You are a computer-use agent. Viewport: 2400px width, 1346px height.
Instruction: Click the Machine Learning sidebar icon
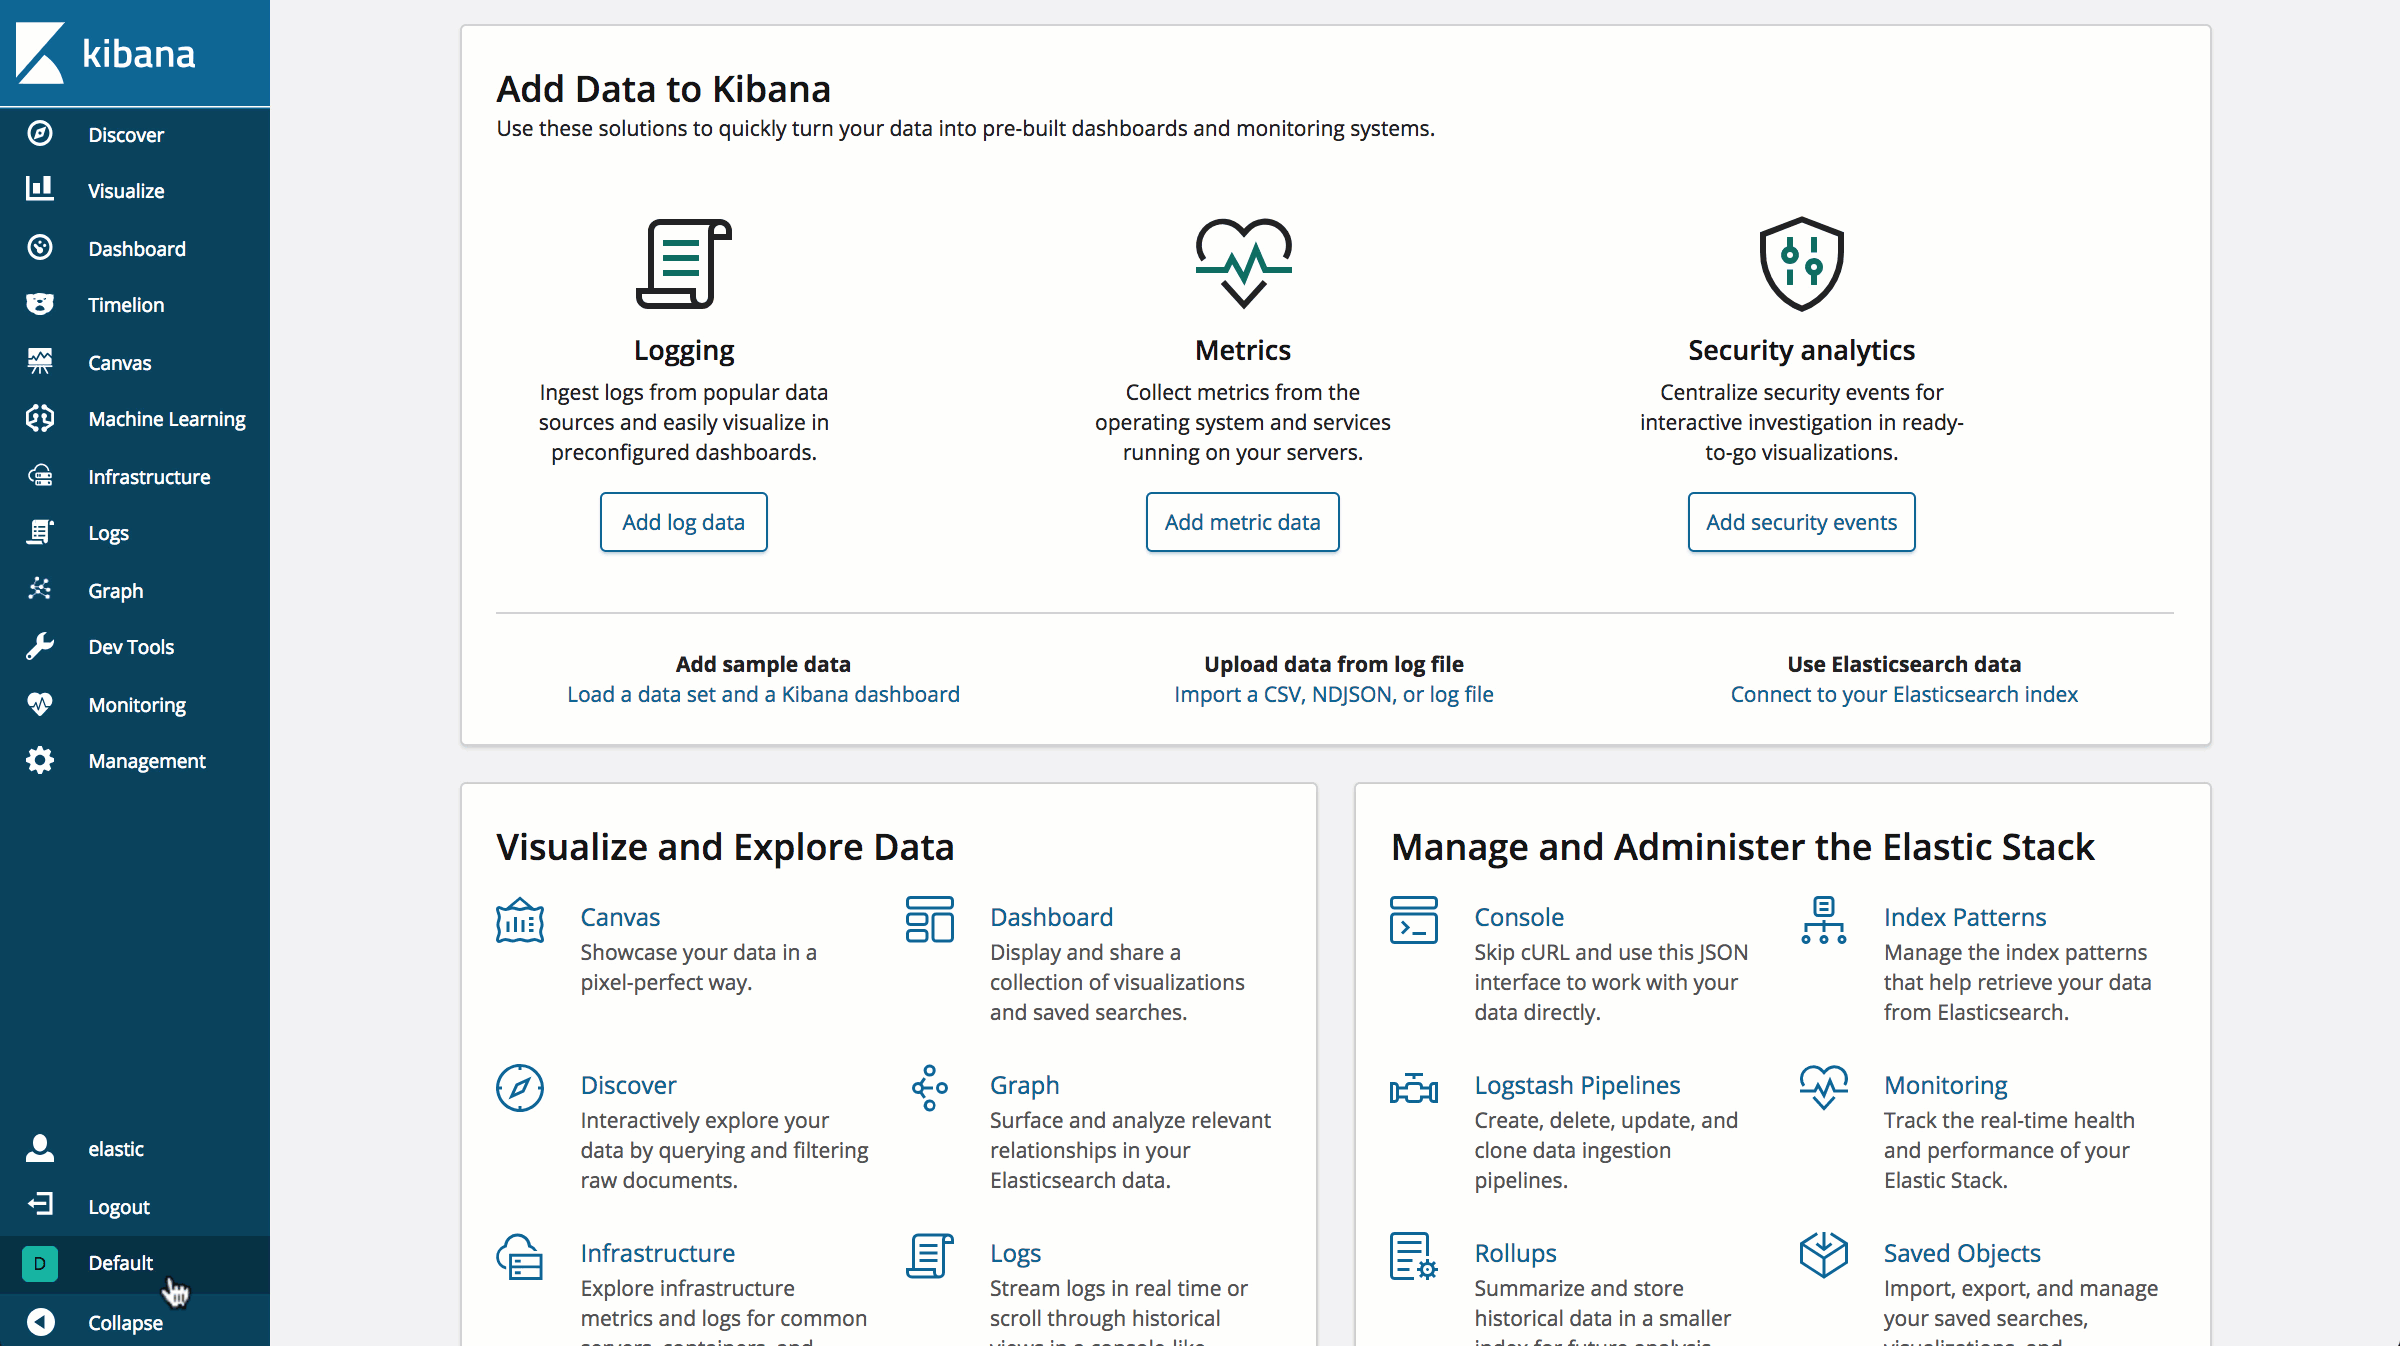40,418
